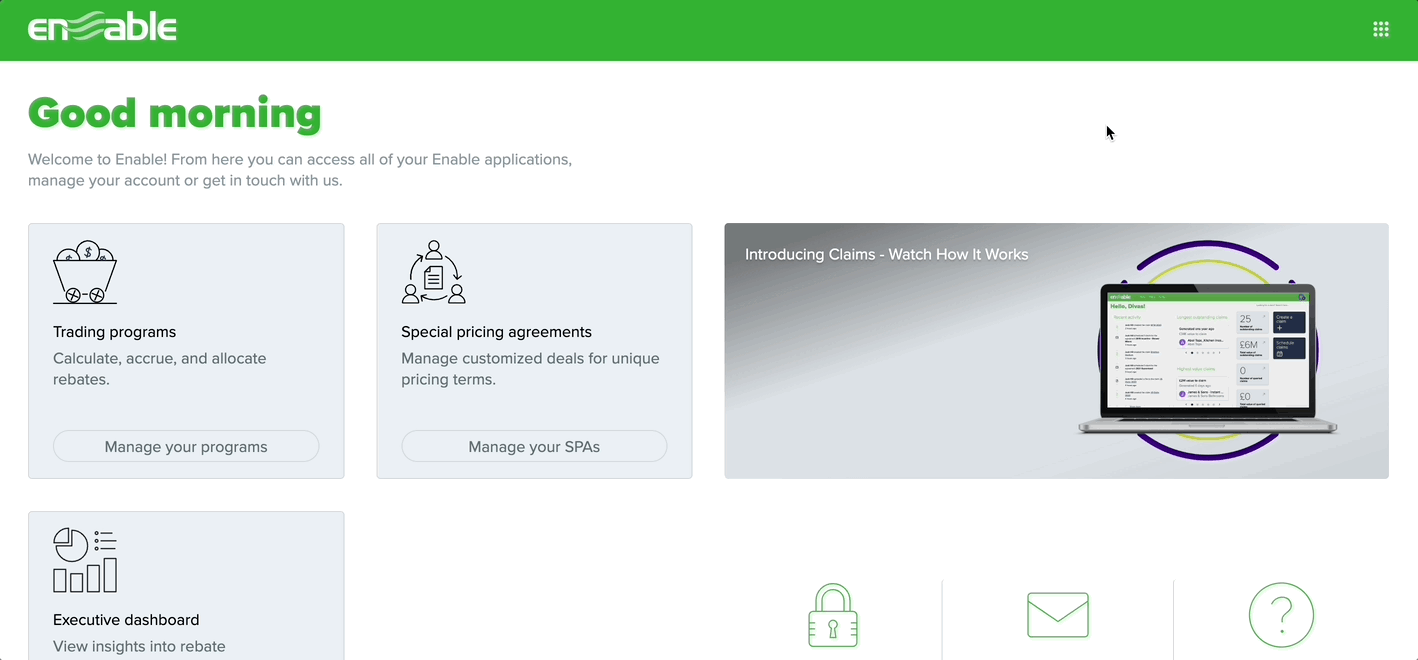
Task: Click the laptop image in Claims banner
Action: (x=1207, y=360)
